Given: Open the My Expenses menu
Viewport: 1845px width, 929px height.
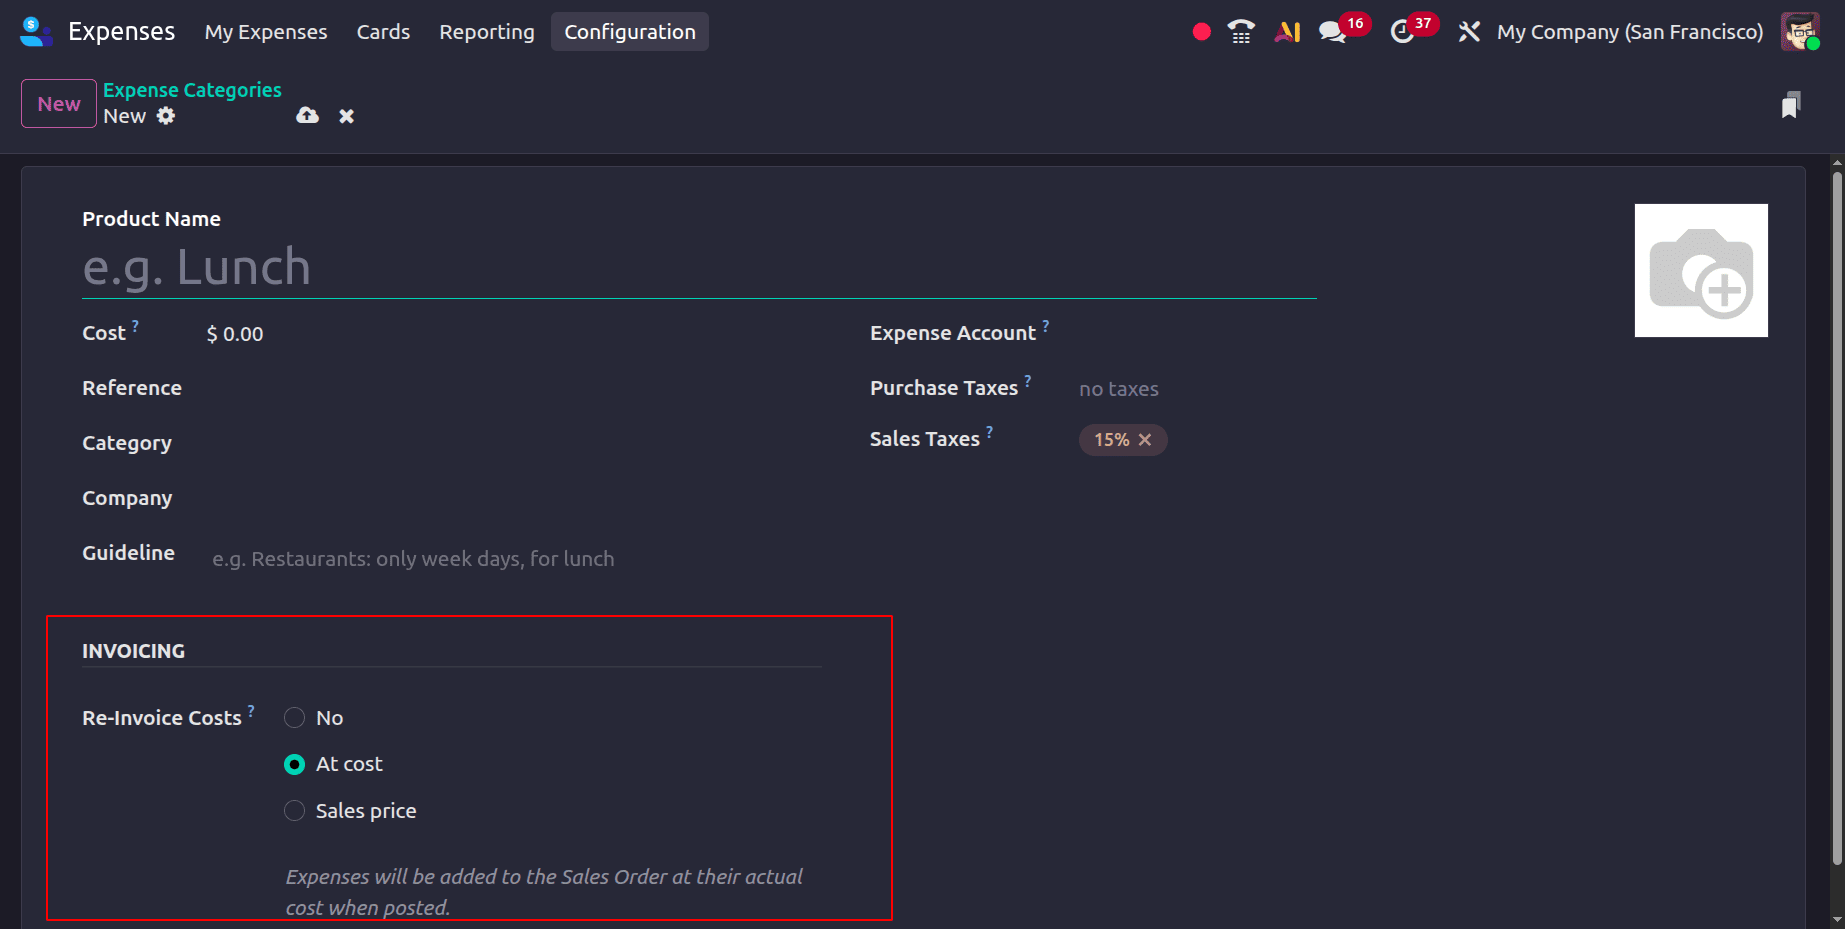Looking at the screenshot, I should [x=266, y=32].
